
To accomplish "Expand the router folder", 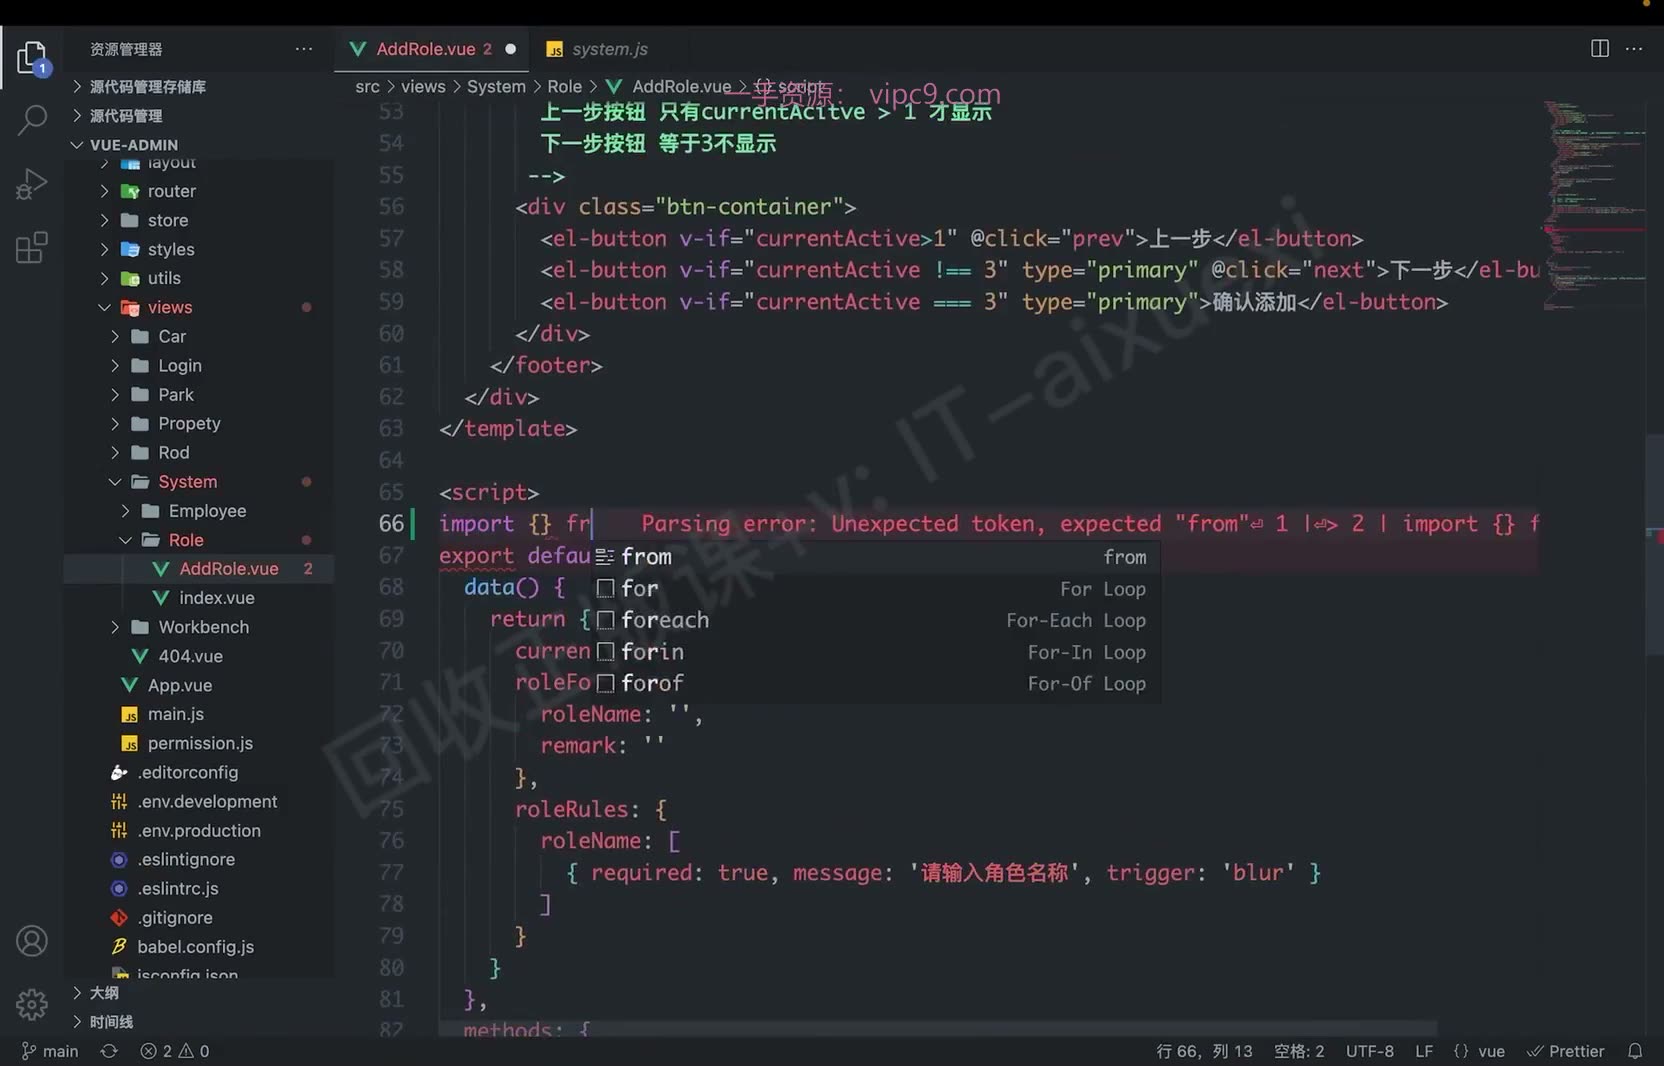I will 172,191.
